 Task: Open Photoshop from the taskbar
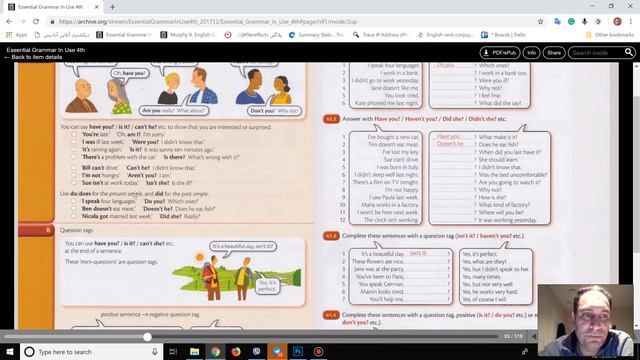click(298, 351)
